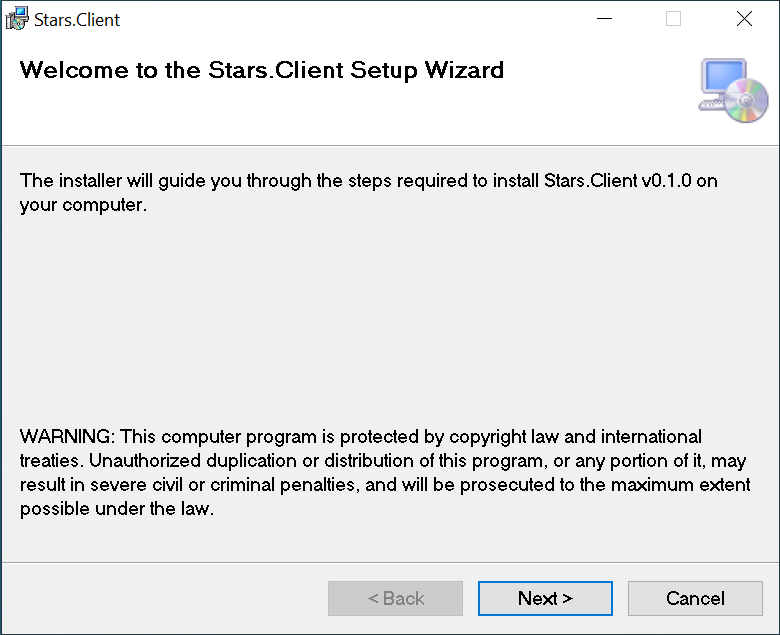
Task: Click the Welcome Setup Wizard heading
Action: coord(262,70)
